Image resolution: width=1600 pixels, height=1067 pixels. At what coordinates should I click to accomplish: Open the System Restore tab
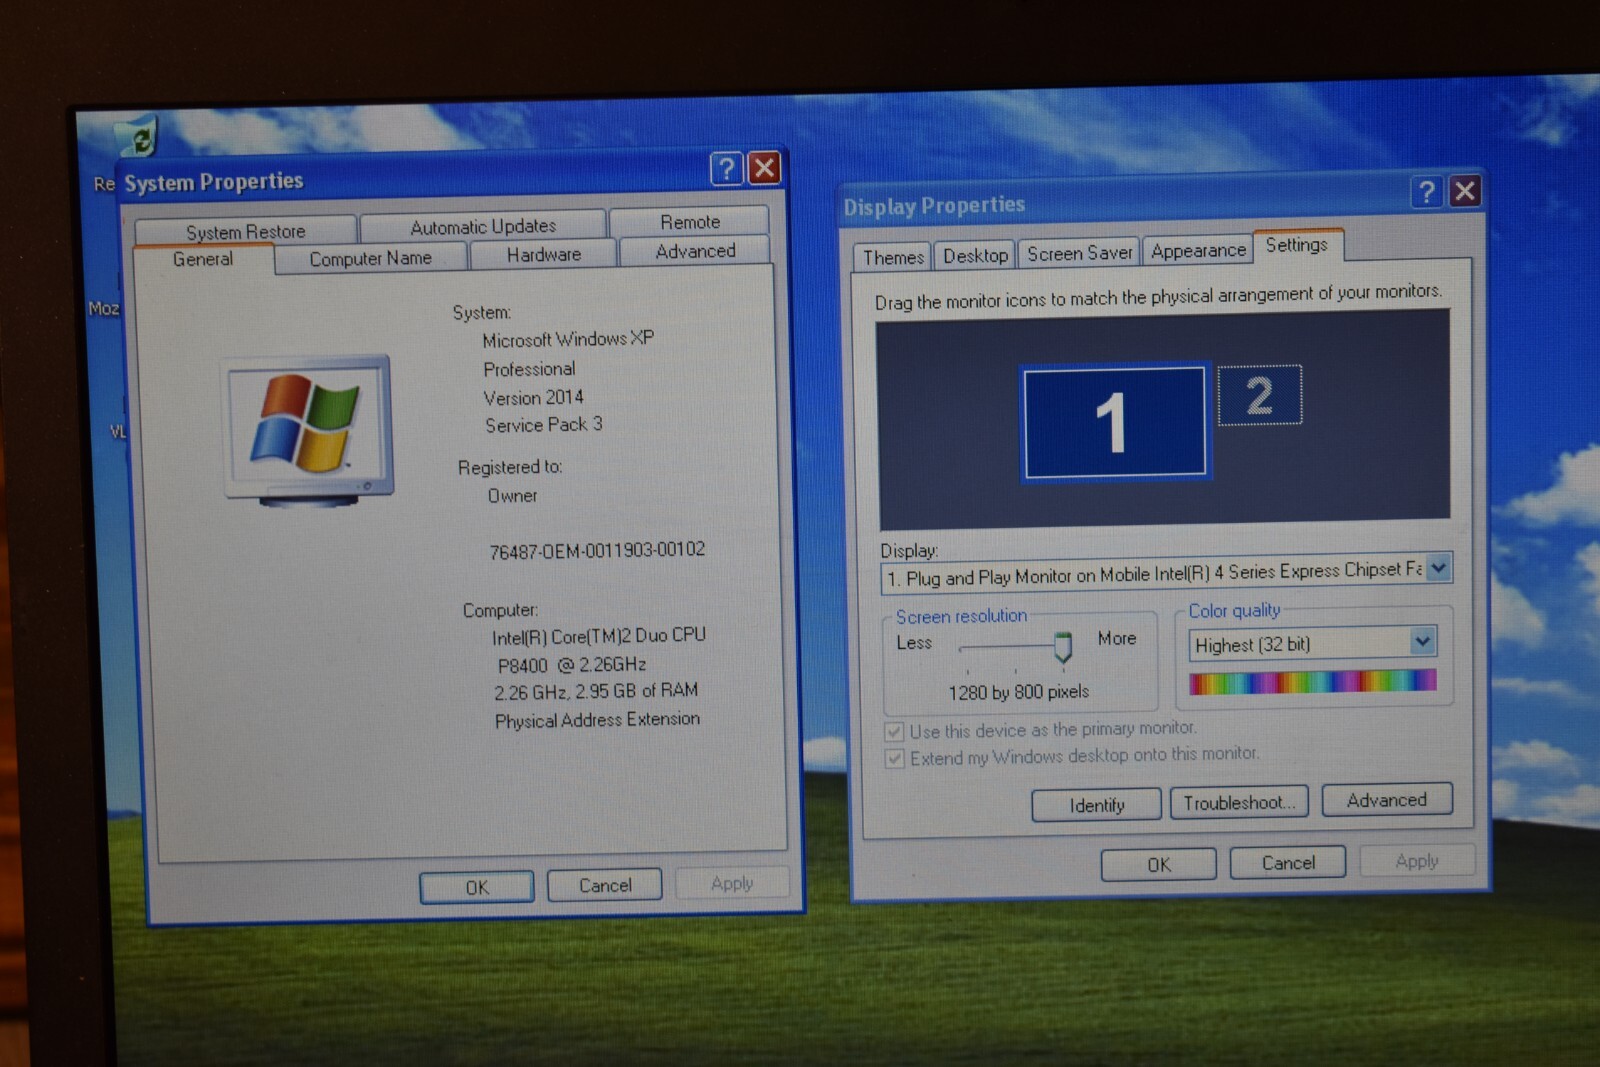pyautogui.click(x=245, y=231)
